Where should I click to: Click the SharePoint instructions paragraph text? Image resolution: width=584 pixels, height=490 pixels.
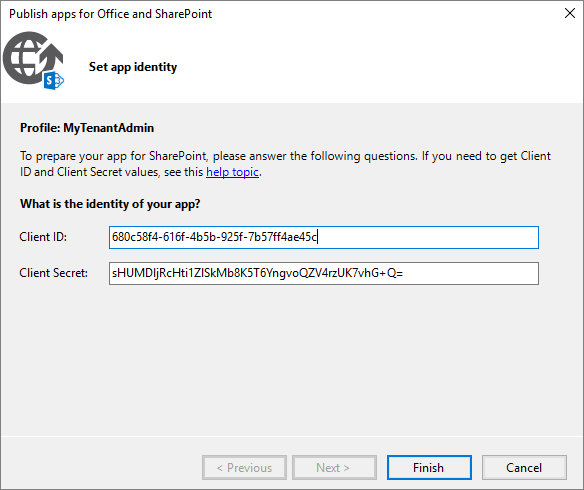point(285,164)
